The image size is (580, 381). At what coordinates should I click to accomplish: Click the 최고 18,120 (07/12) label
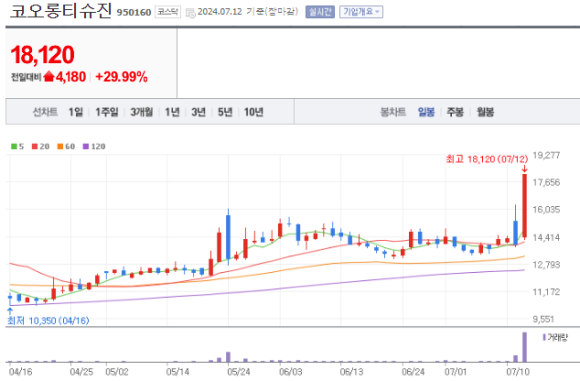[x=487, y=159]
